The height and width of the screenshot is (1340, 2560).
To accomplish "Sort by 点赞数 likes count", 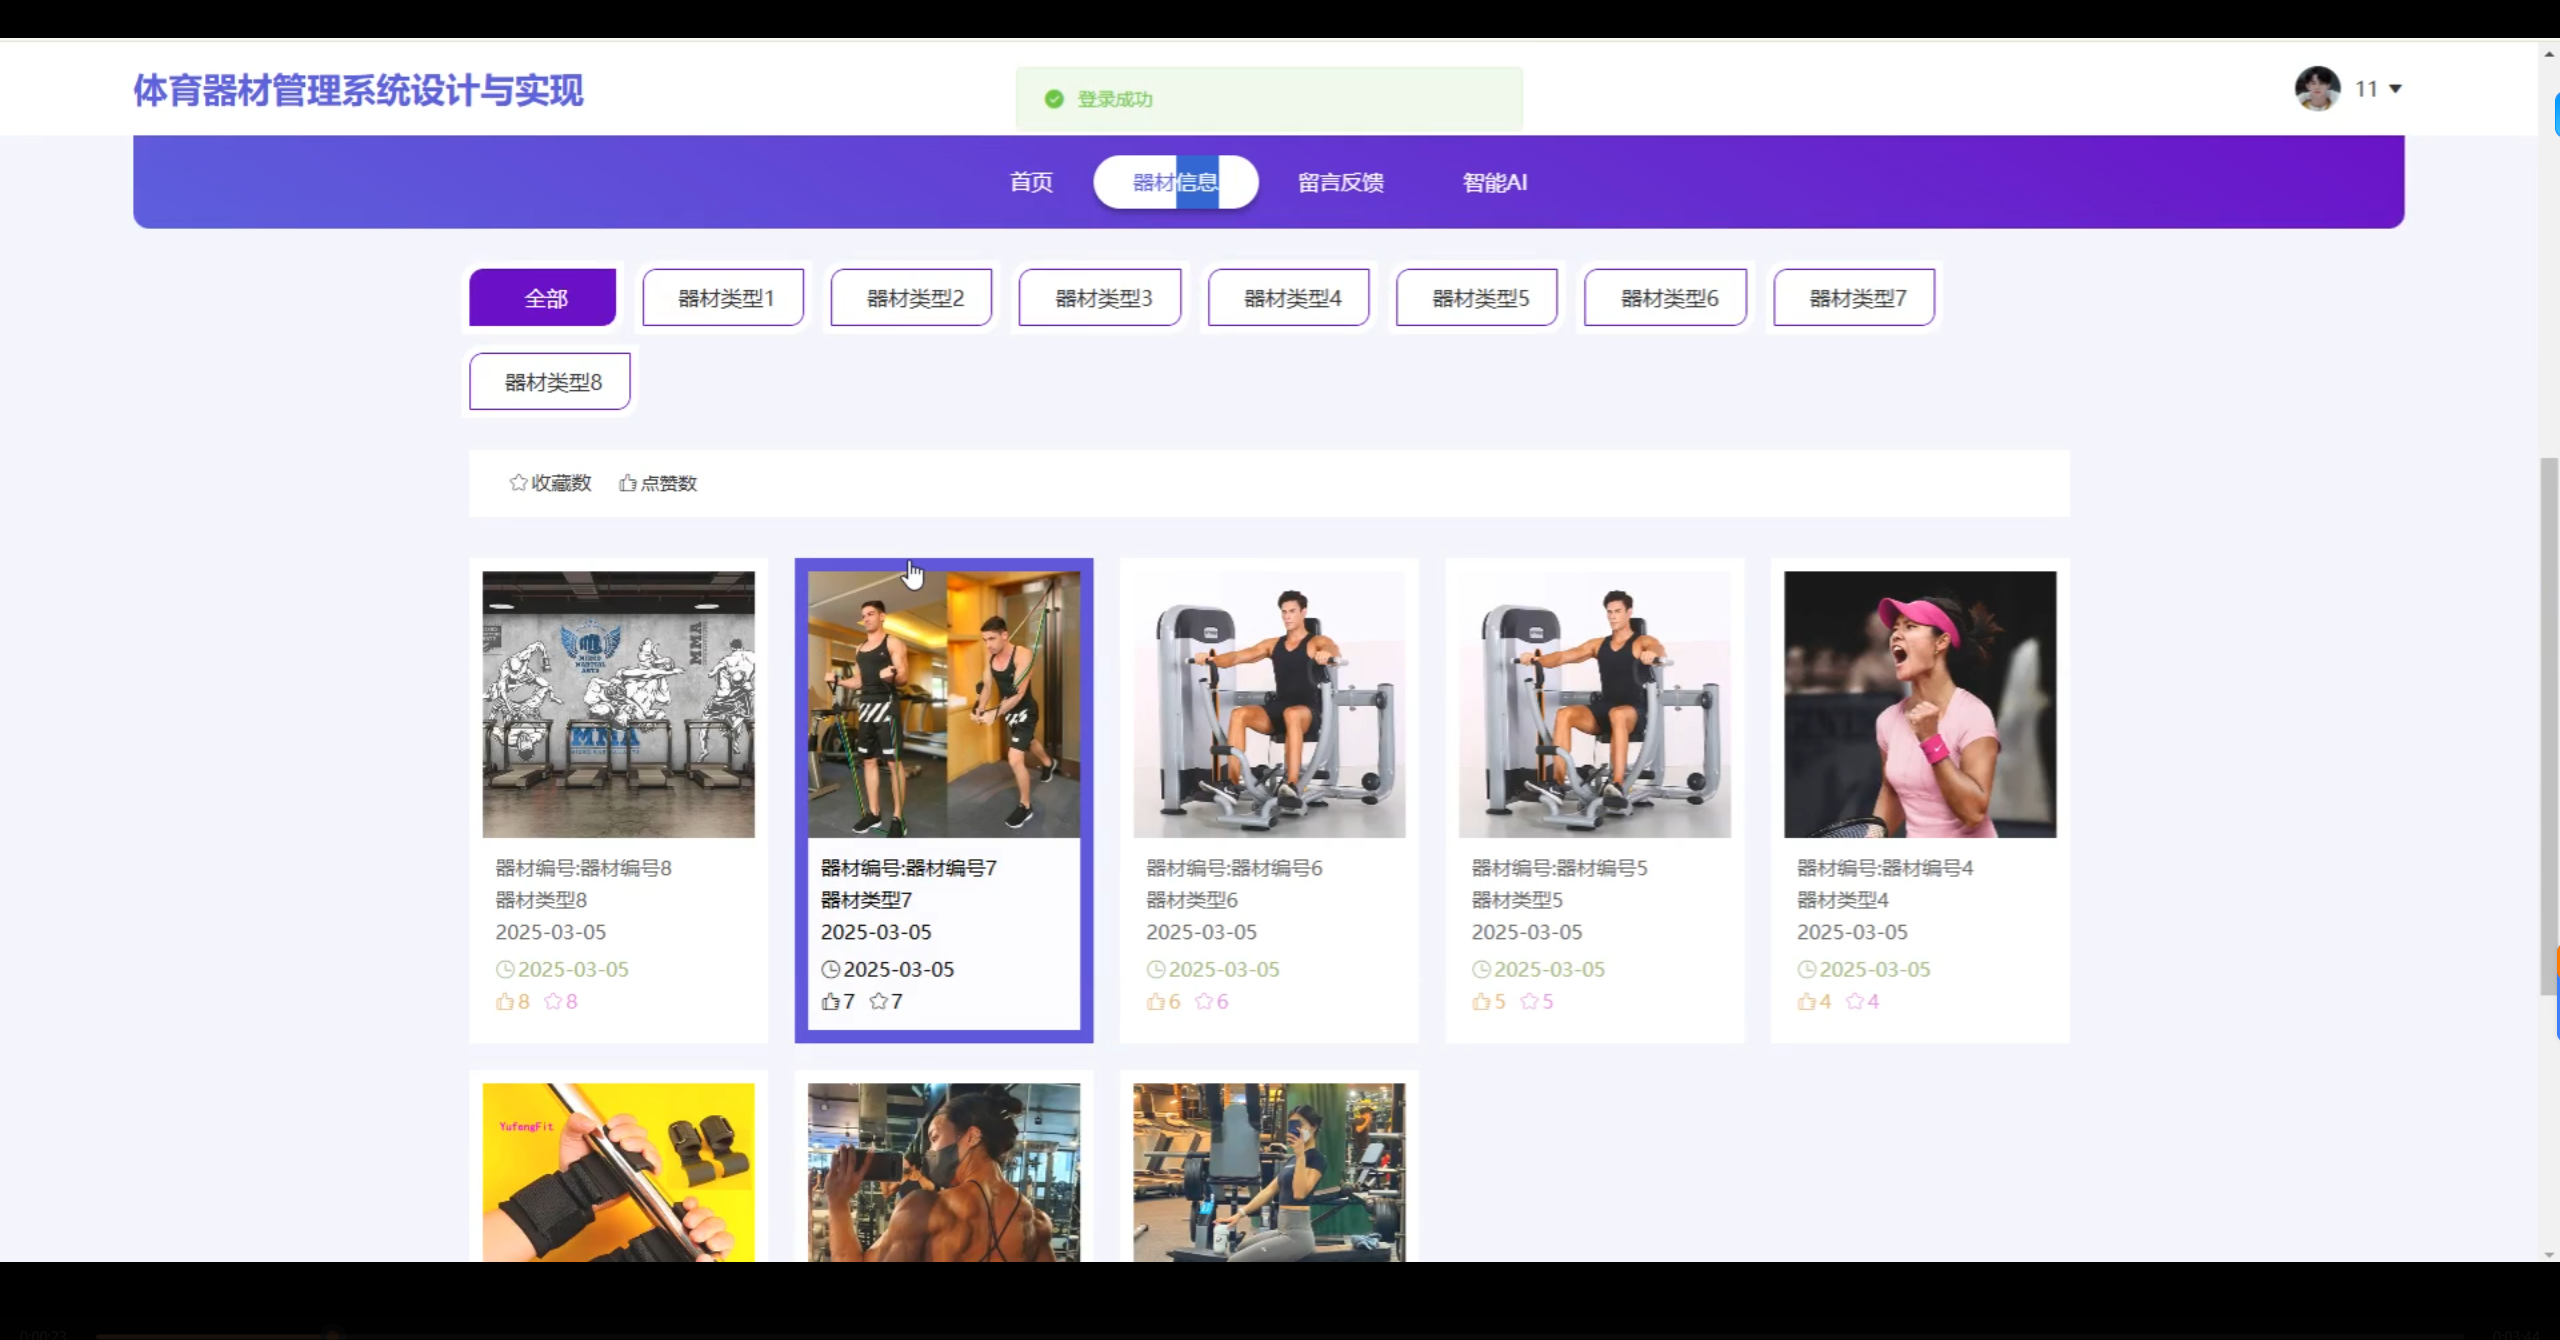I will click(658, 483).
